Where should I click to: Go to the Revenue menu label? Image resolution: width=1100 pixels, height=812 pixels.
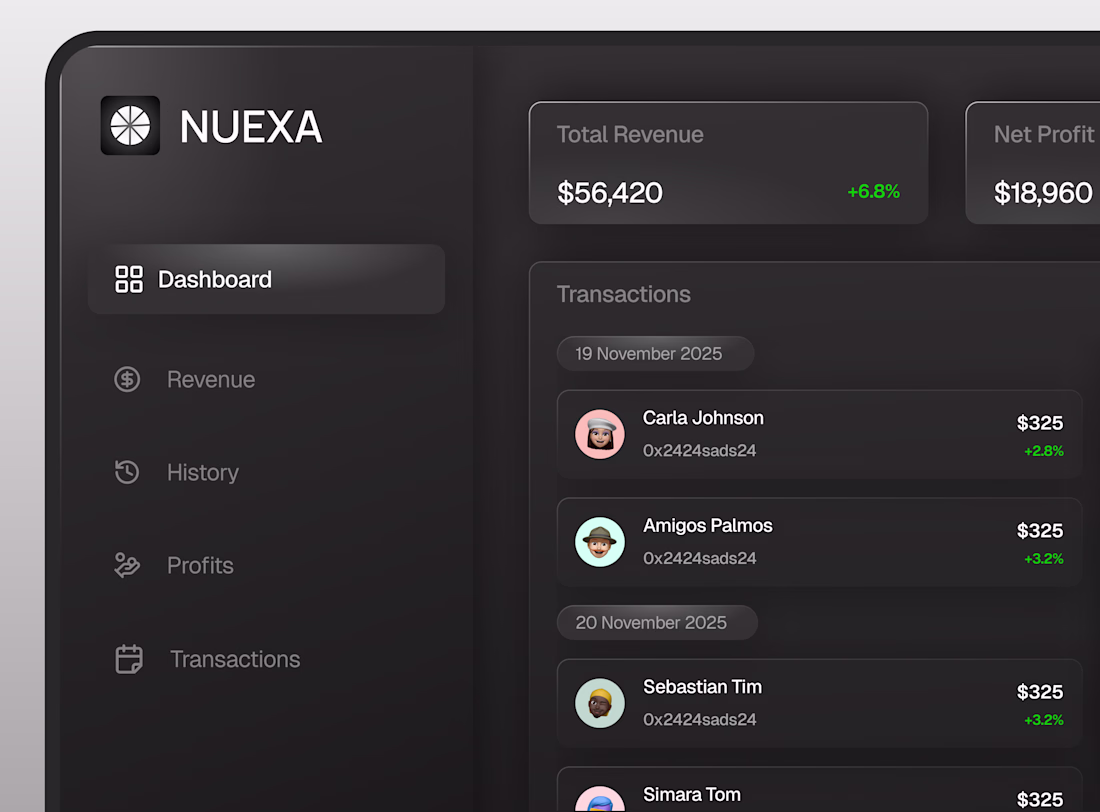[x=211, y=379]
